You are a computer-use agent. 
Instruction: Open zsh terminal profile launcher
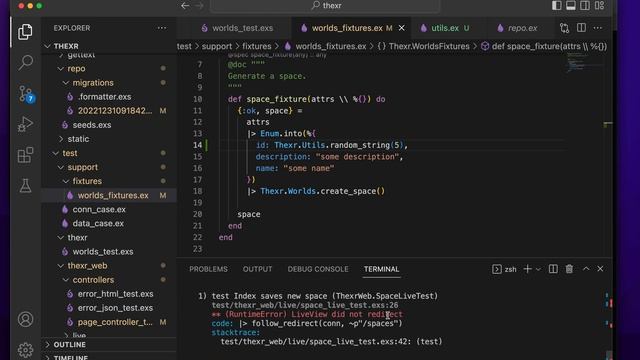504,269
